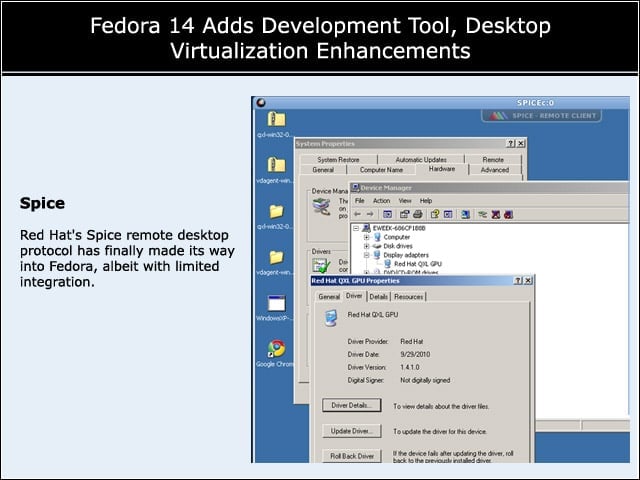Close the System Properties window
This screenshot has width=640, height=480.
(521, 144)
